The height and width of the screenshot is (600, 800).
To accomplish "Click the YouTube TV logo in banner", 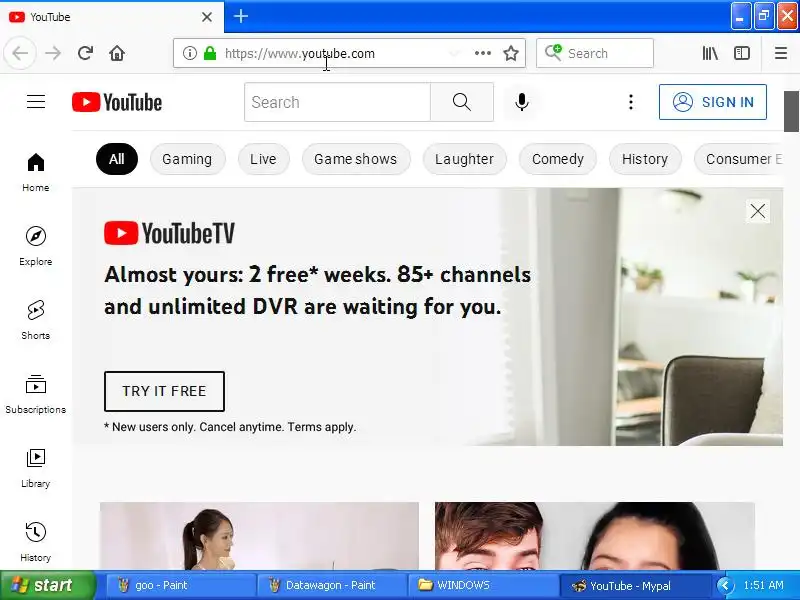I will tap(169, 233).
